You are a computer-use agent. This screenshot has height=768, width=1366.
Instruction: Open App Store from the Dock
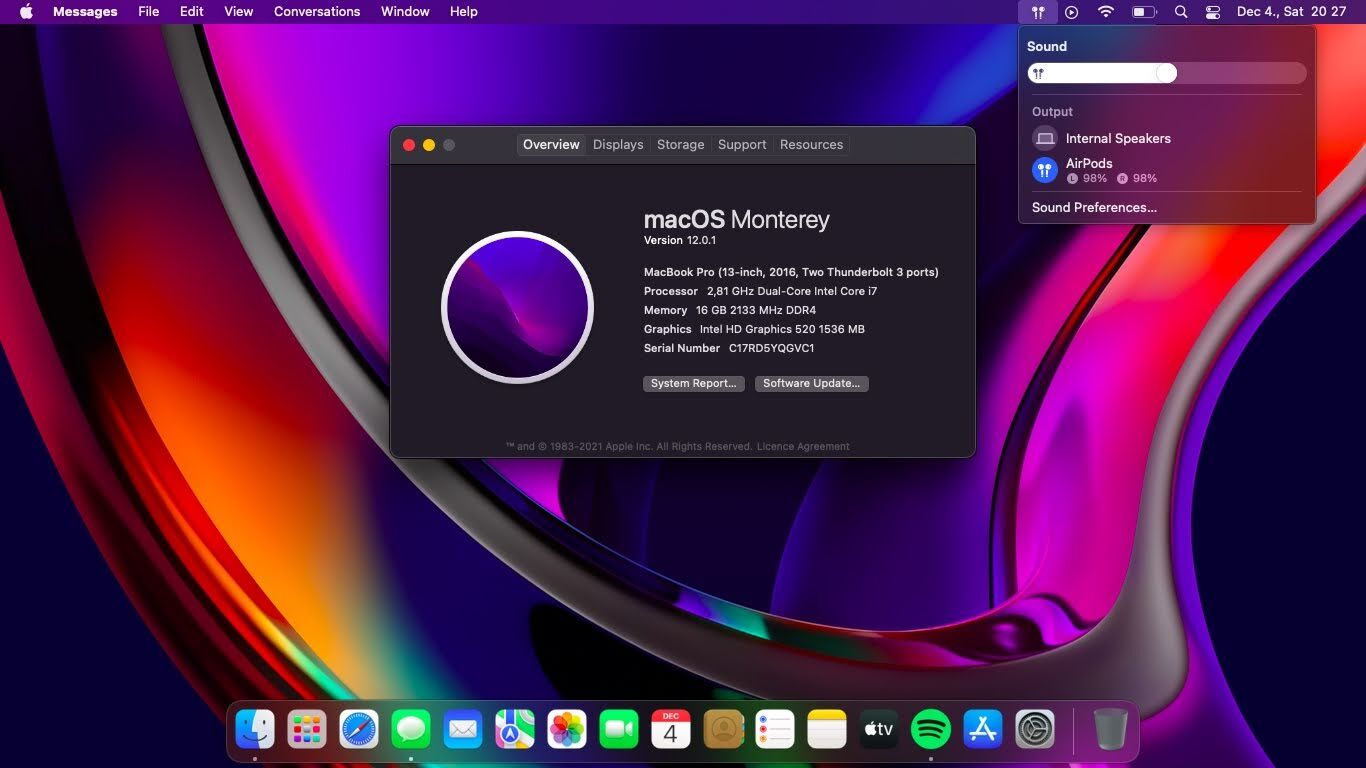[983, 729]
